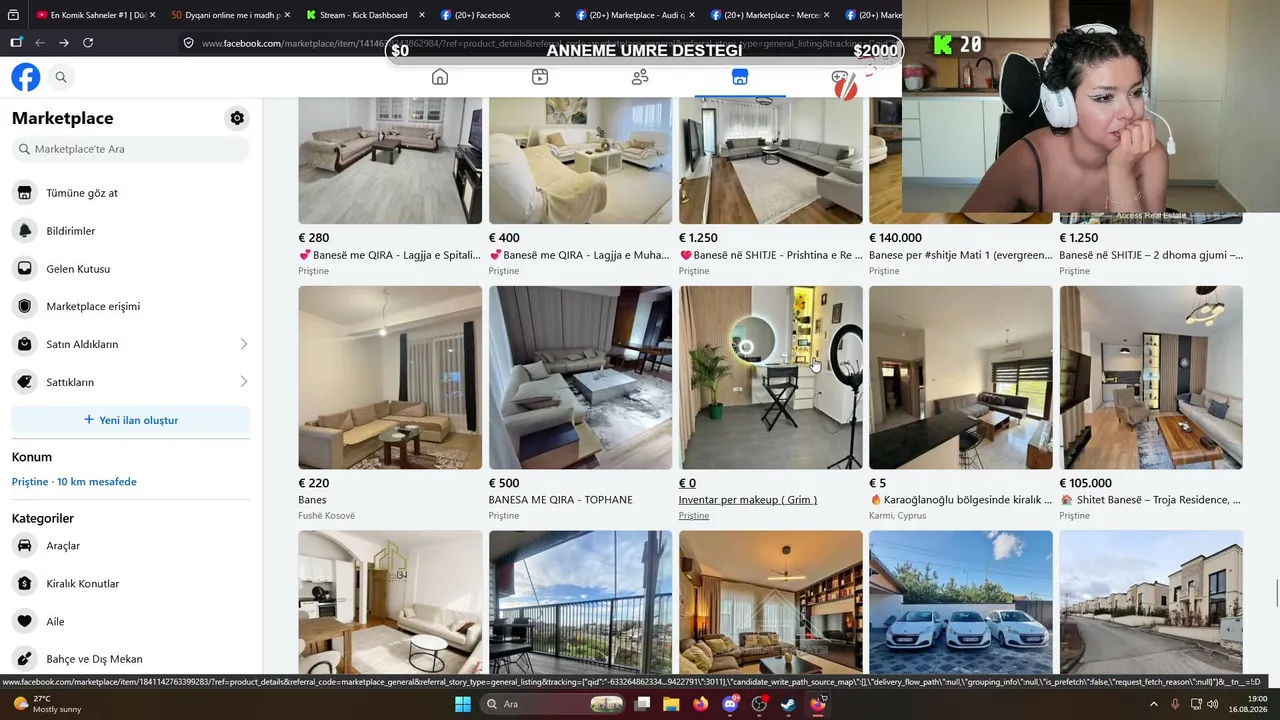Click the Marketplace erişimi shield icon
The width and height of the screenshot is (1280, 720).
click(x=25, y=306)
